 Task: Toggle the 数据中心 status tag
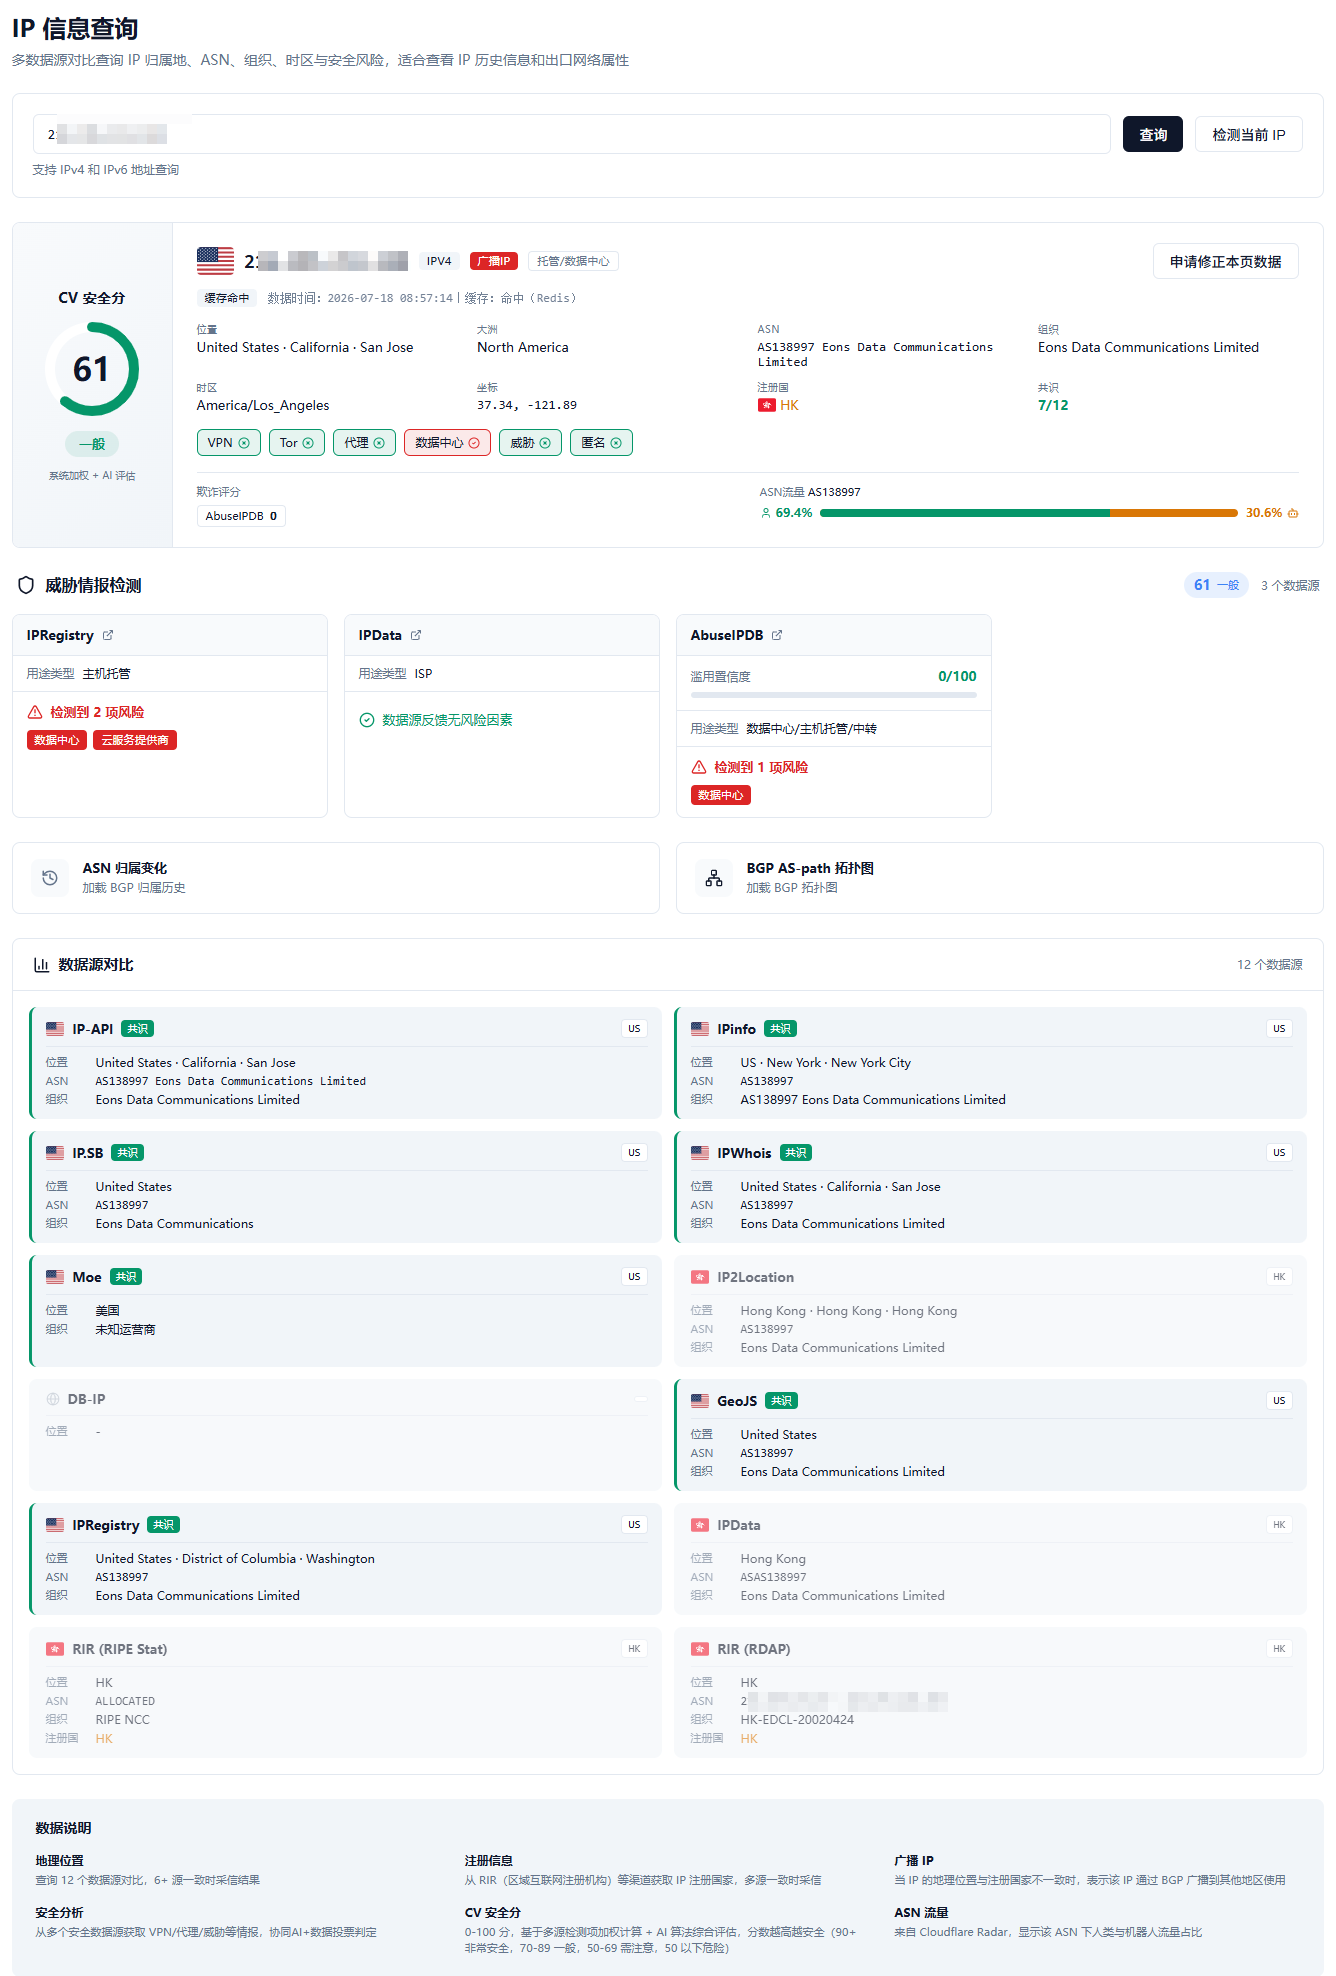447,443
